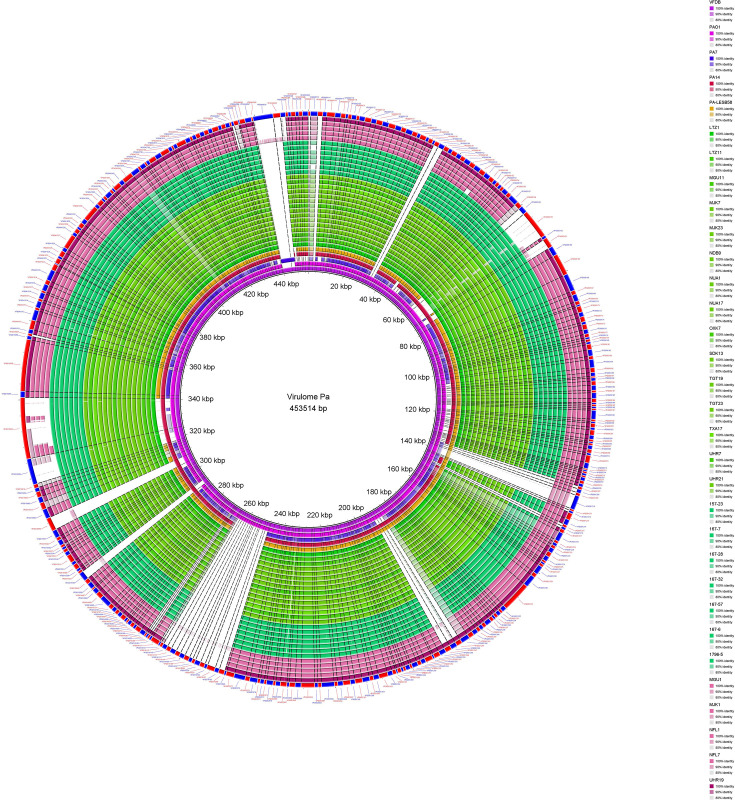Screen dimensions: 735x800
Task: Pick the magenta 100% identity swatch under PAO1
Action: coord(712,33)
